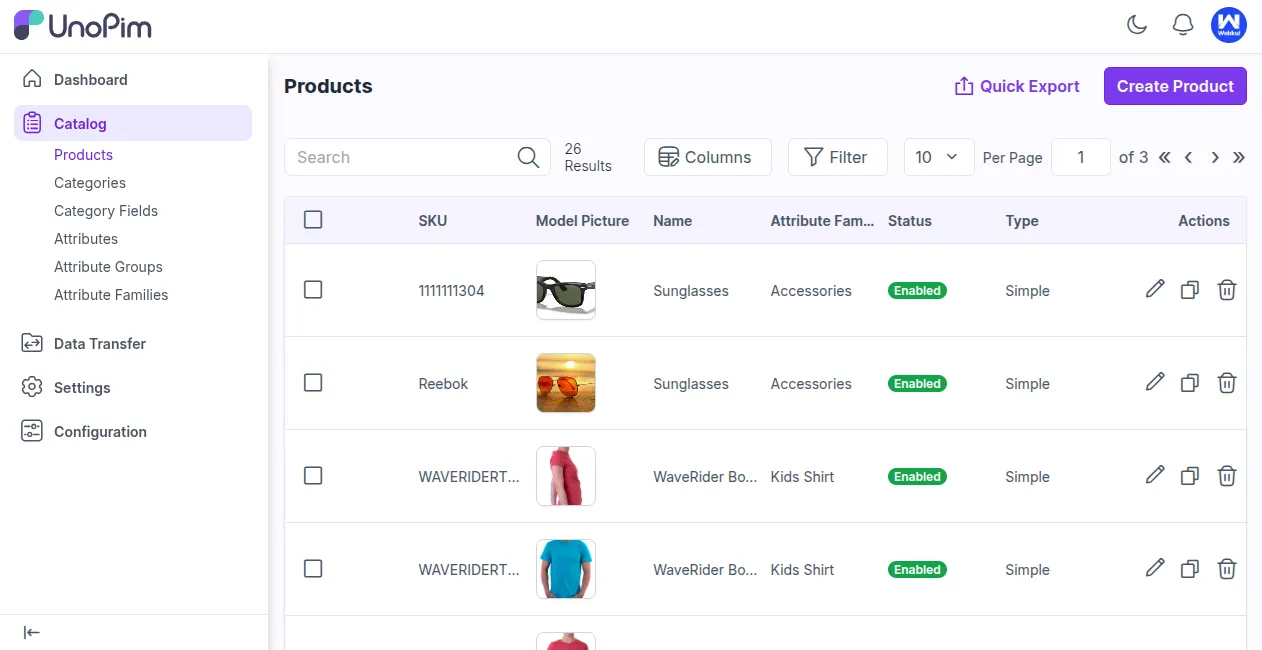The height and width of the screenshot is (650, 1262).
Task: Expand the Settings sidebar section
Action: click(x=82, y=387)
